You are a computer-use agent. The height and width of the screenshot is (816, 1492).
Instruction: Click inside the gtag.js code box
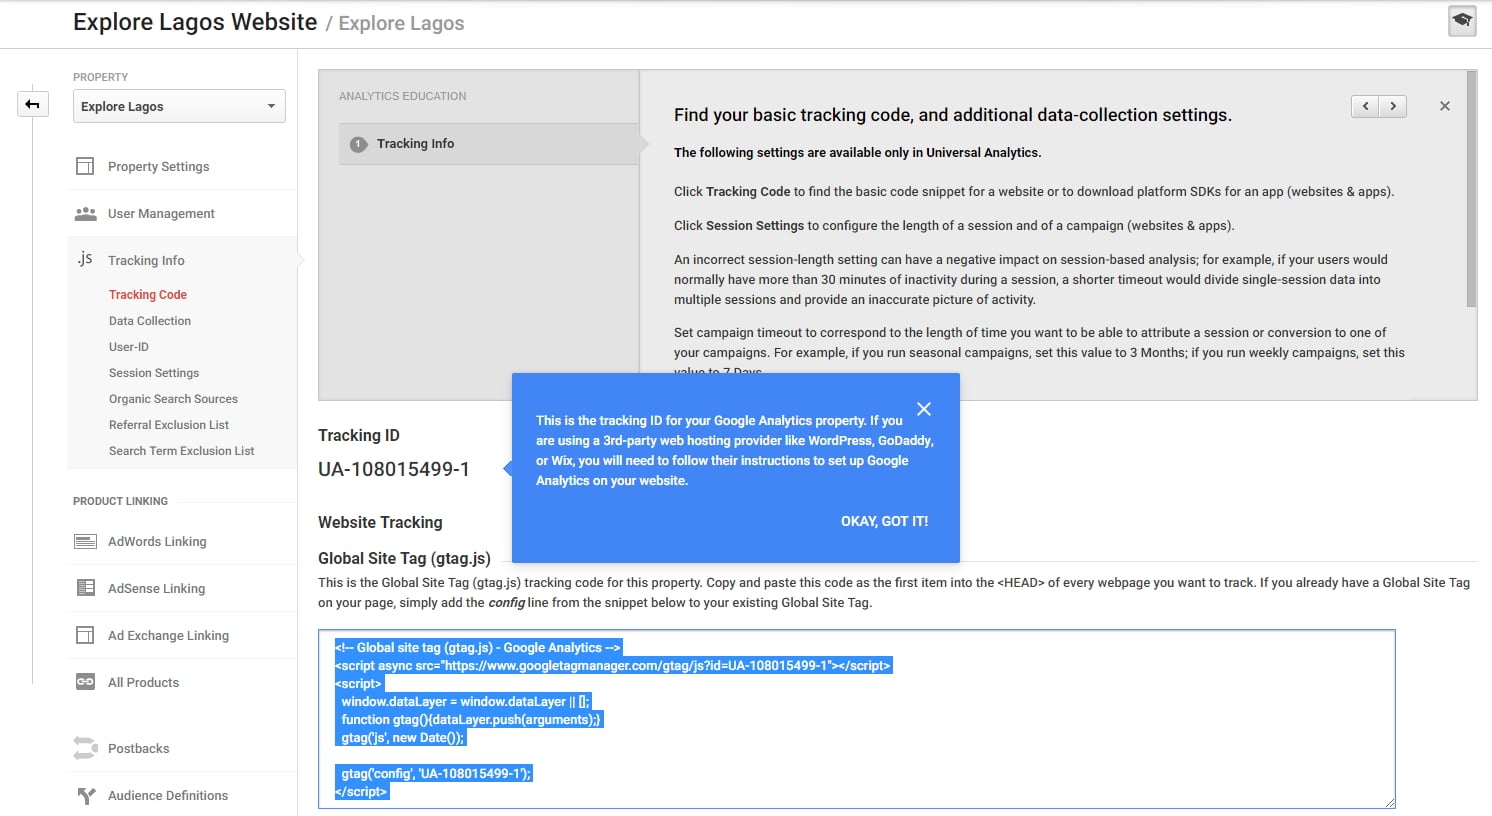tap(856, 719)
